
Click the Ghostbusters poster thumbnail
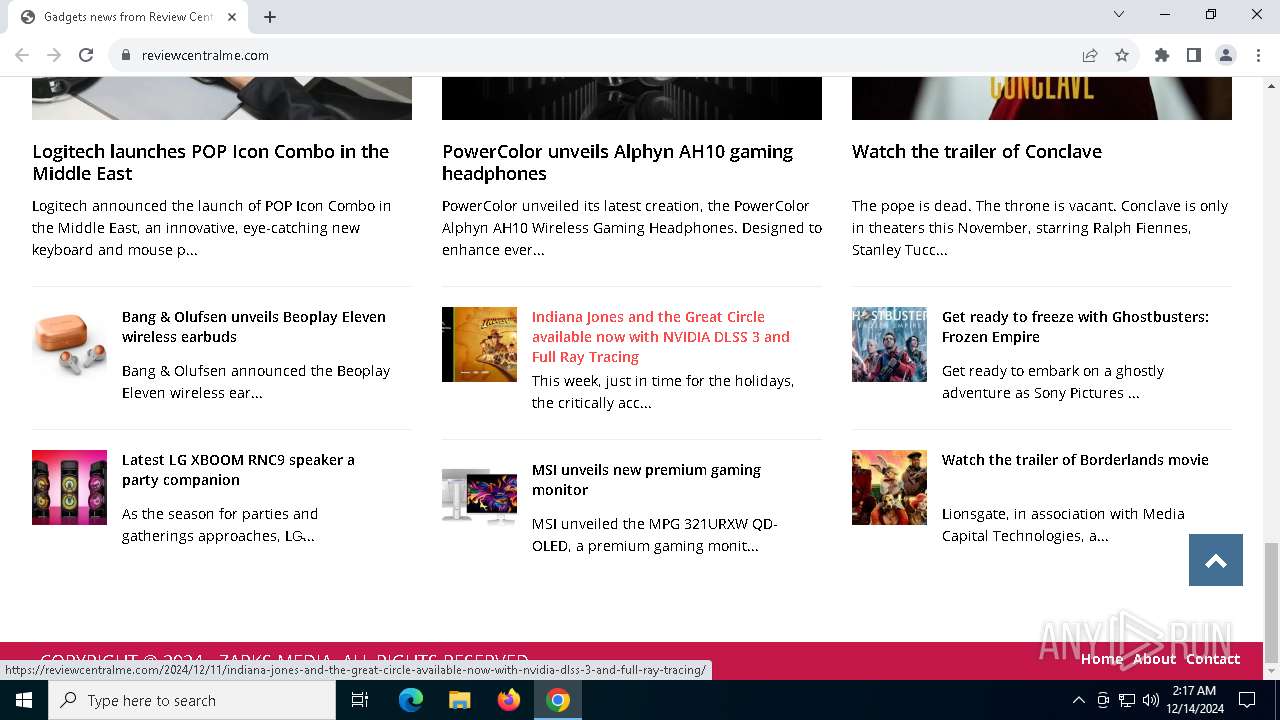tap(889, 344)
